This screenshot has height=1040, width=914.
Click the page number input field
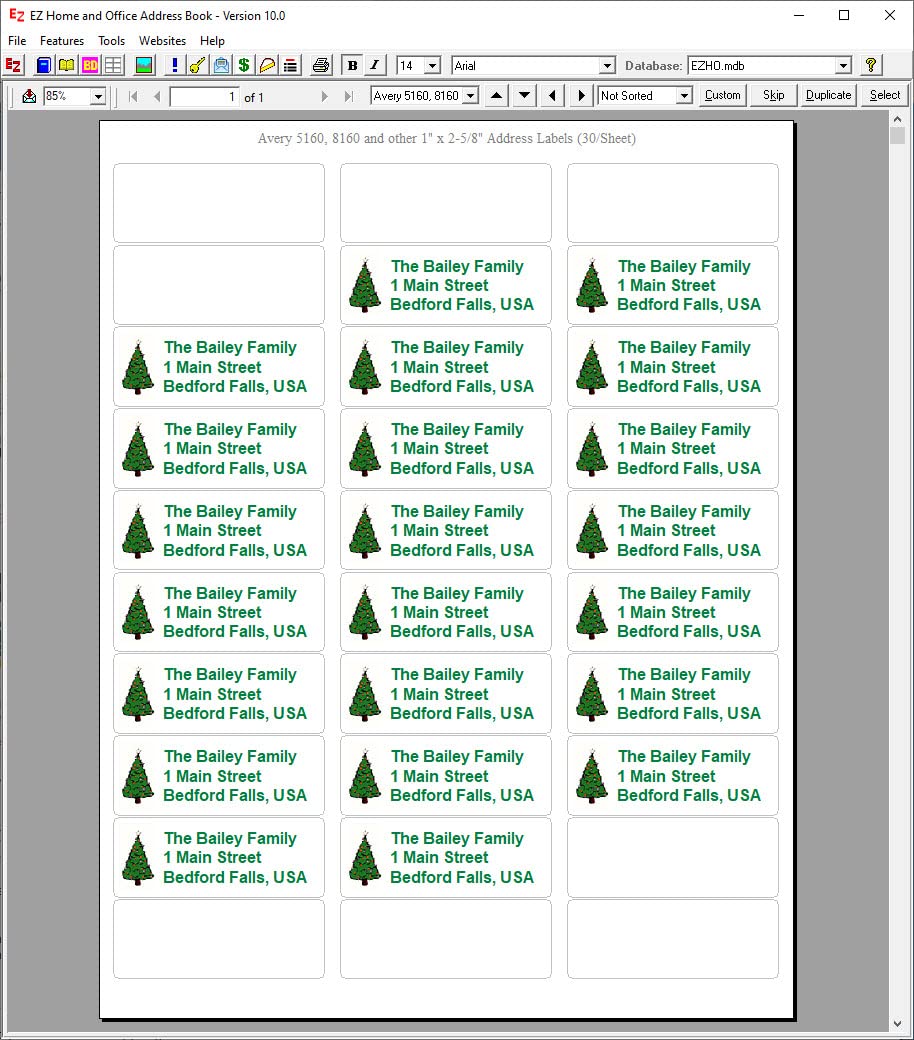coord(204,97)
